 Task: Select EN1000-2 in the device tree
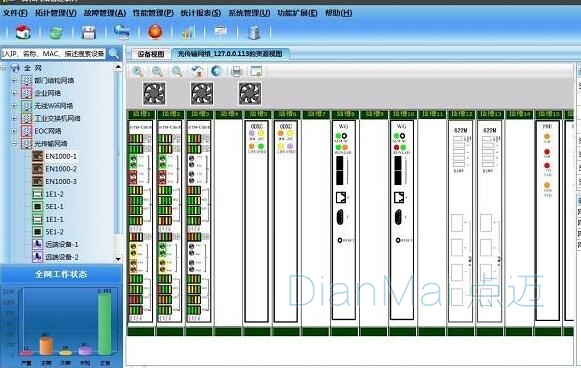(x=61, y=169)
